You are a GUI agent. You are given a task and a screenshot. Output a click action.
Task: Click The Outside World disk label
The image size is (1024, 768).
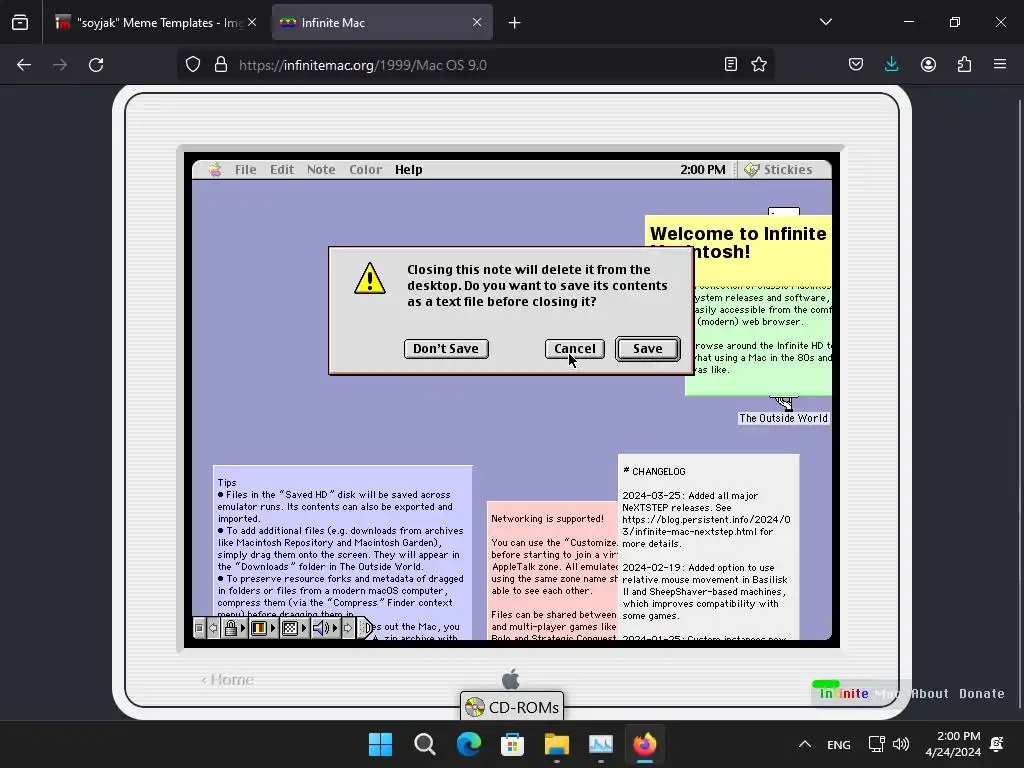[x=783, y=418]
